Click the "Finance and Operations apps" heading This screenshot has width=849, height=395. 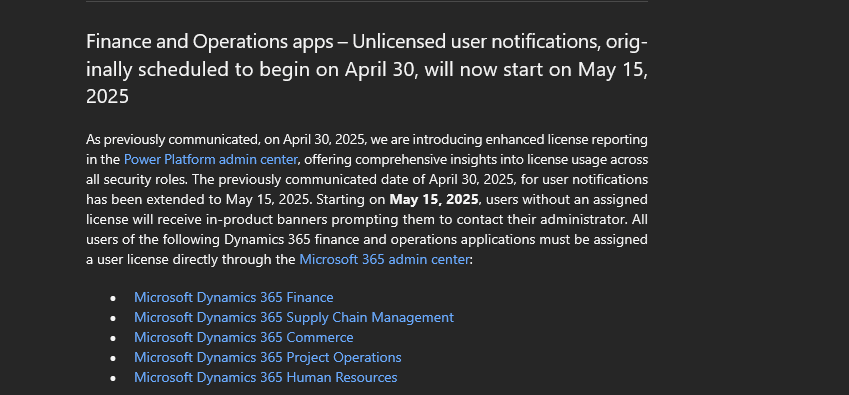pos(210,42)
